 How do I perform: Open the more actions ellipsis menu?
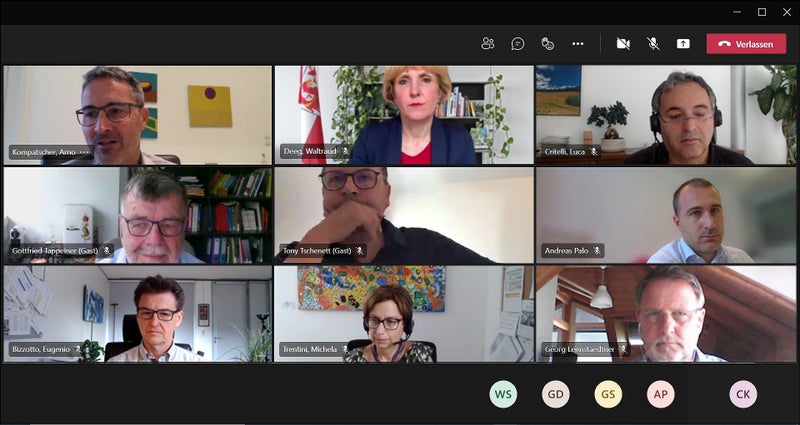click(578, 44)
